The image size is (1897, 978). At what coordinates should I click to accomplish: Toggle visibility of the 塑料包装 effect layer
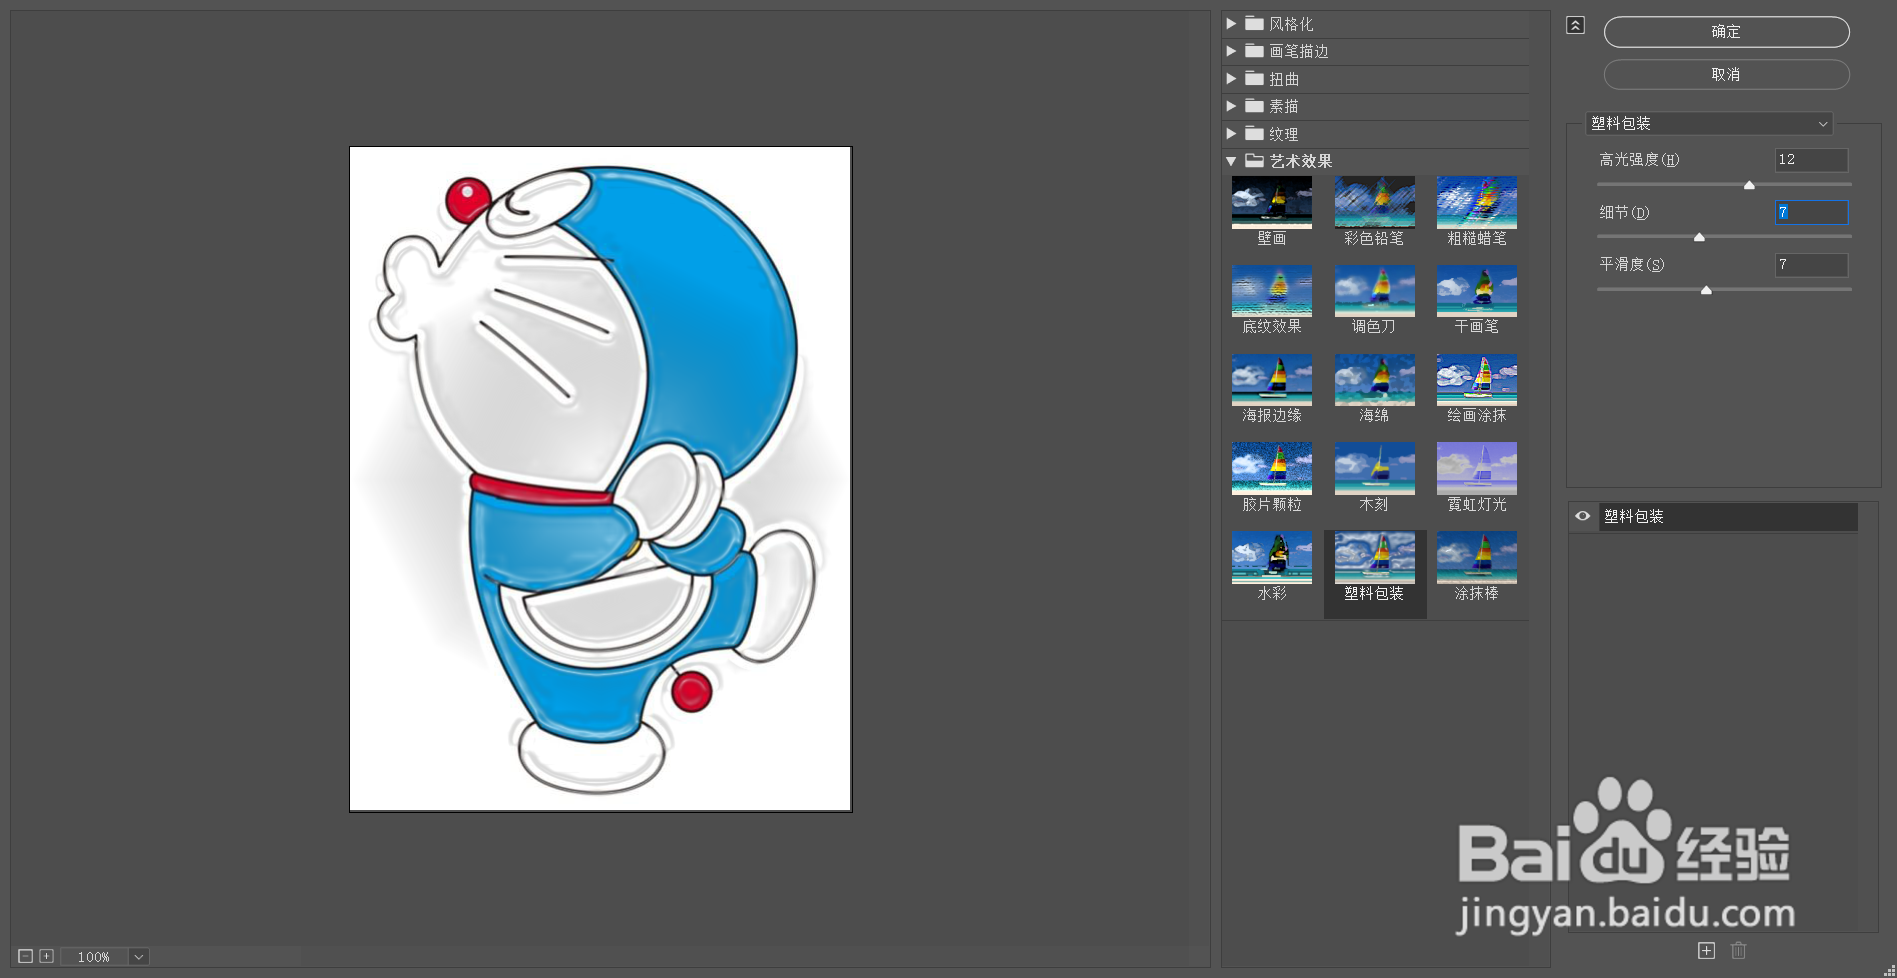point(1583,516)
